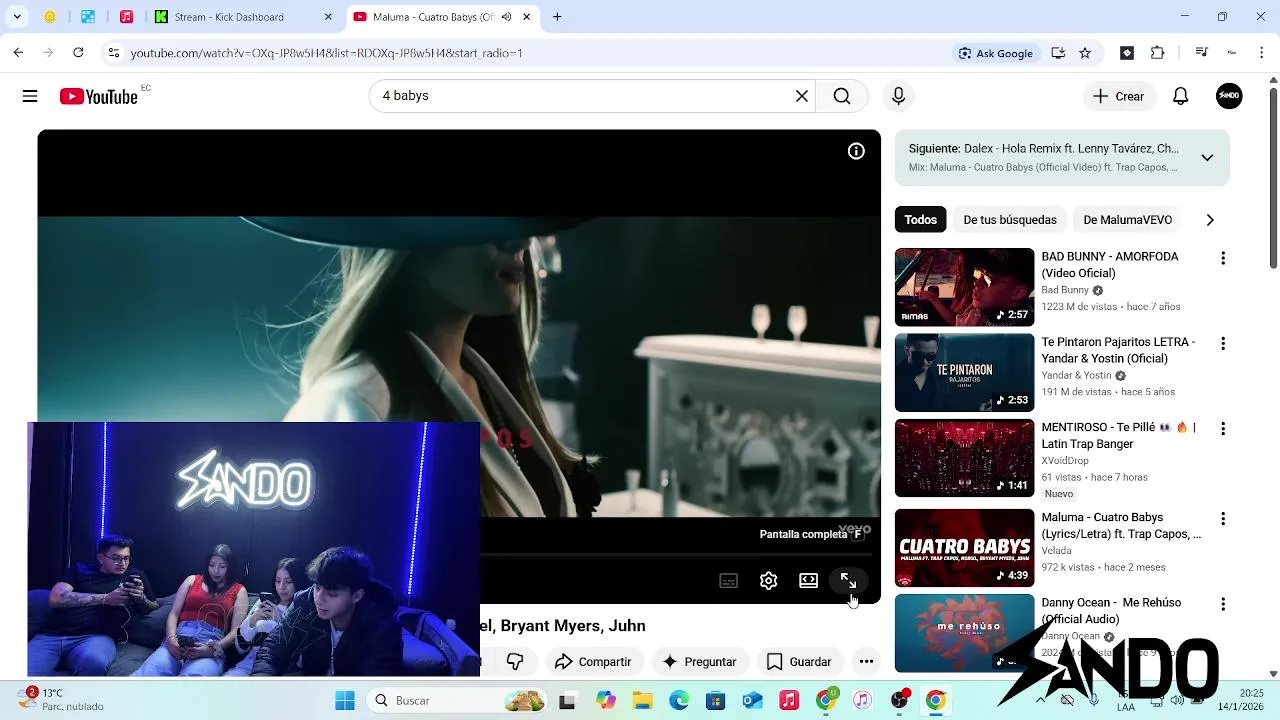Open options for MENTIROSO video
Viewport: 1280px width, 720px height.
[x=1222, y=428]
